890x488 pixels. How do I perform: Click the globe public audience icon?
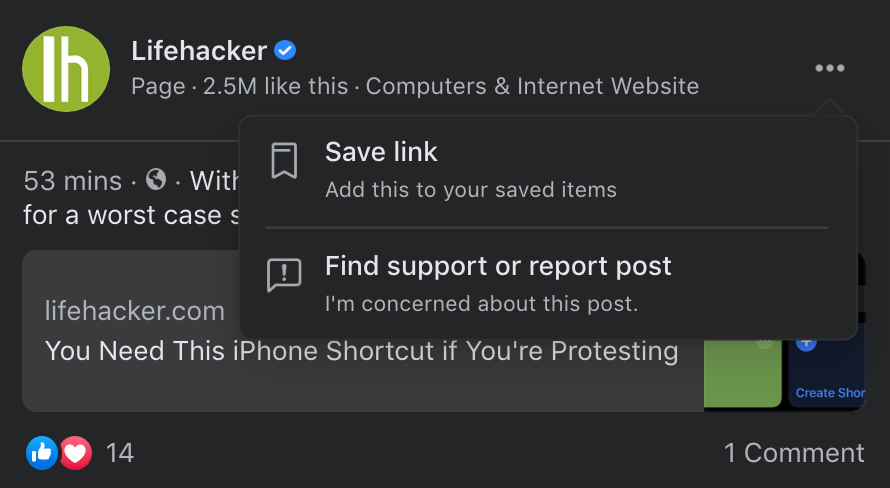click(156, 180)
